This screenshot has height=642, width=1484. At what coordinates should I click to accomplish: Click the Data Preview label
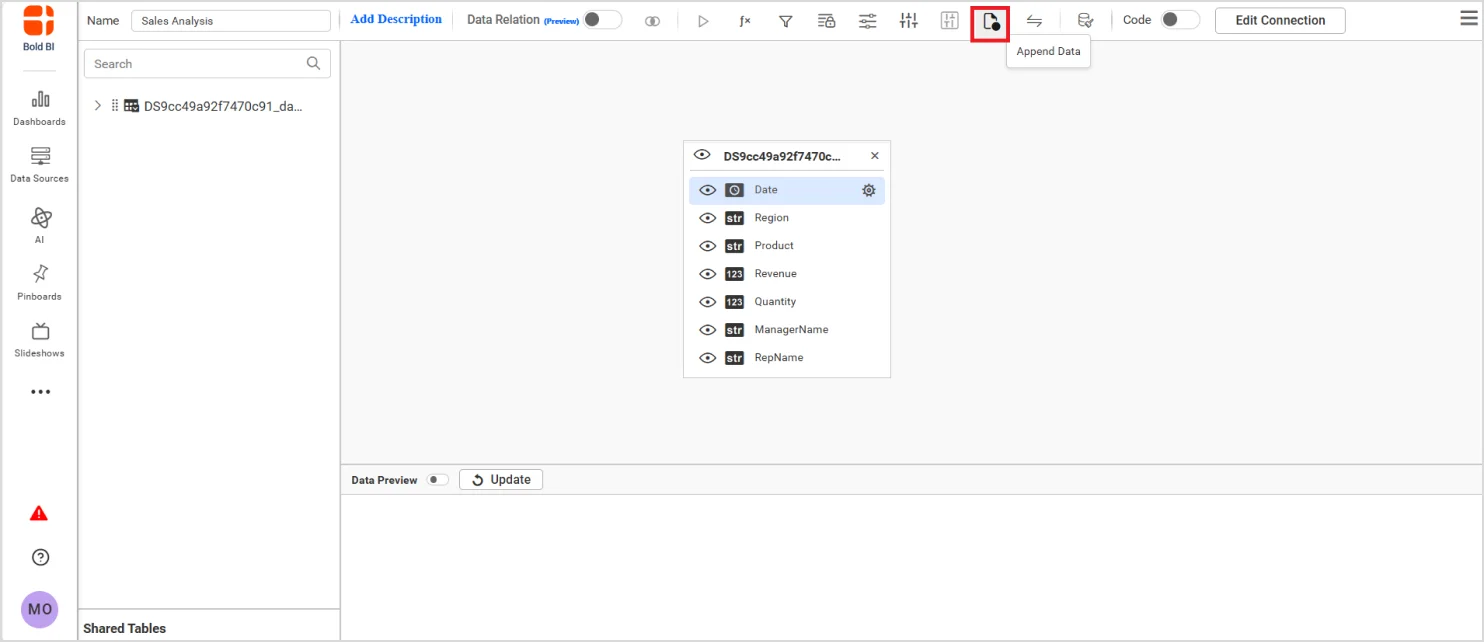click(x=384, y=480)
